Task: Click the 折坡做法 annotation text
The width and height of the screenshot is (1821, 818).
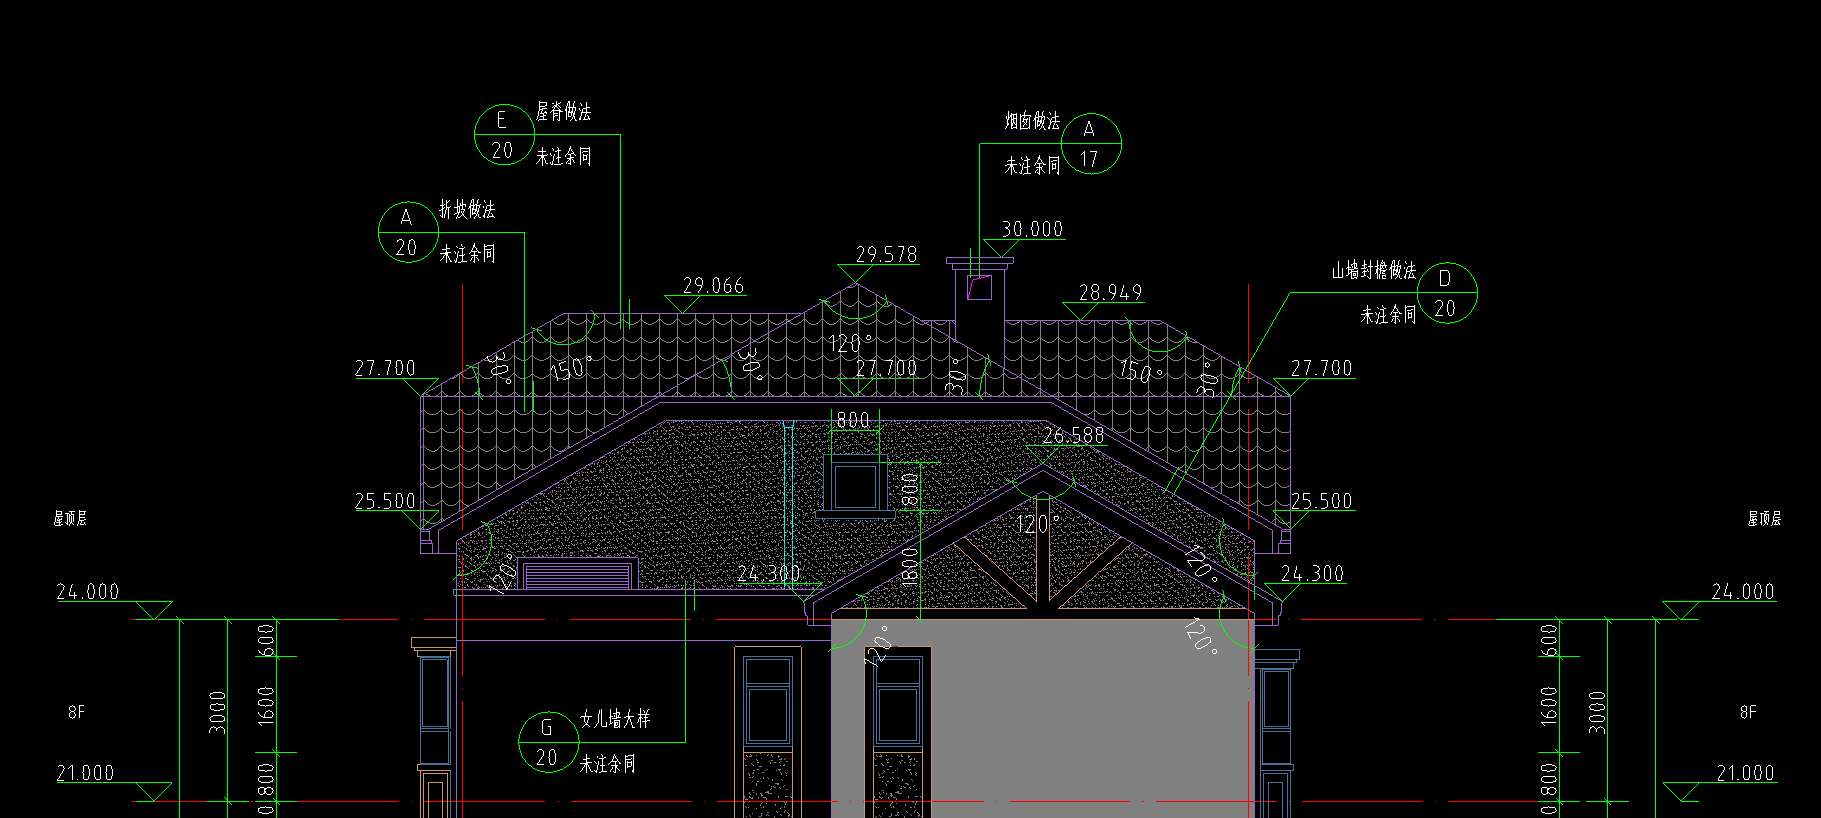Action: click(467, 210)
